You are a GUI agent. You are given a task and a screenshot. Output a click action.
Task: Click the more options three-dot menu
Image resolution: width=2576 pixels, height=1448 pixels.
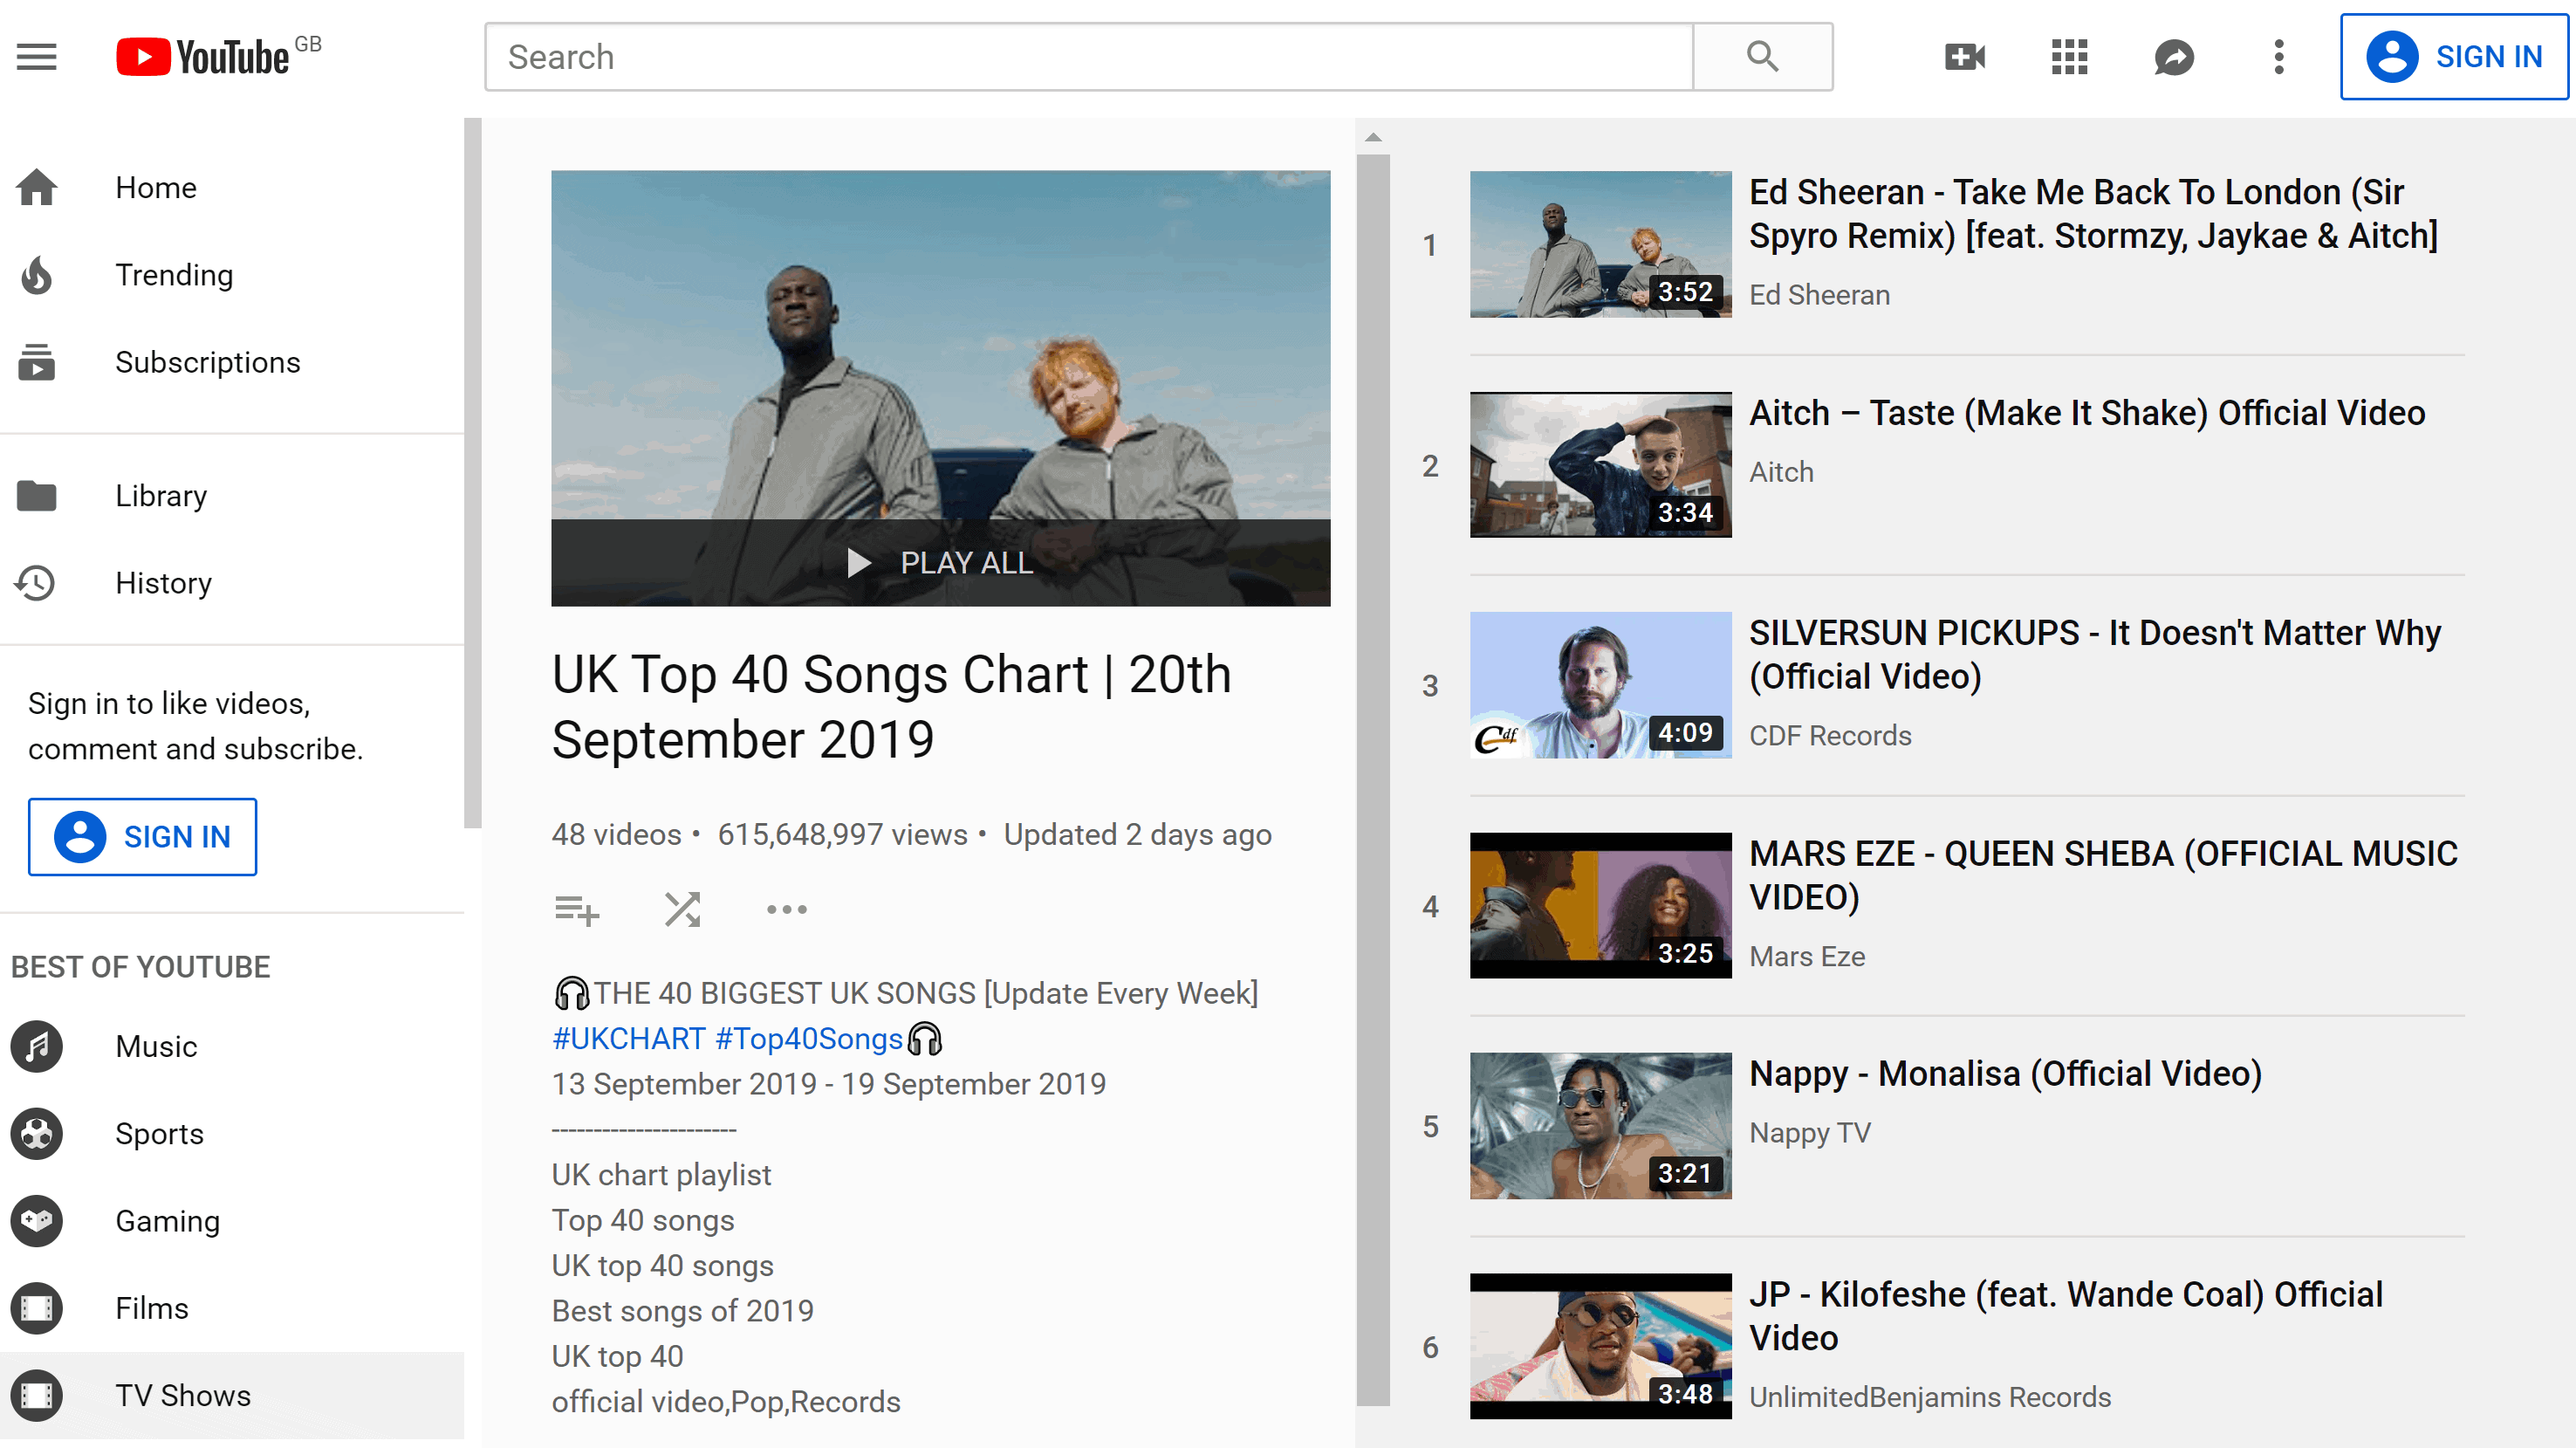(787, 908)
